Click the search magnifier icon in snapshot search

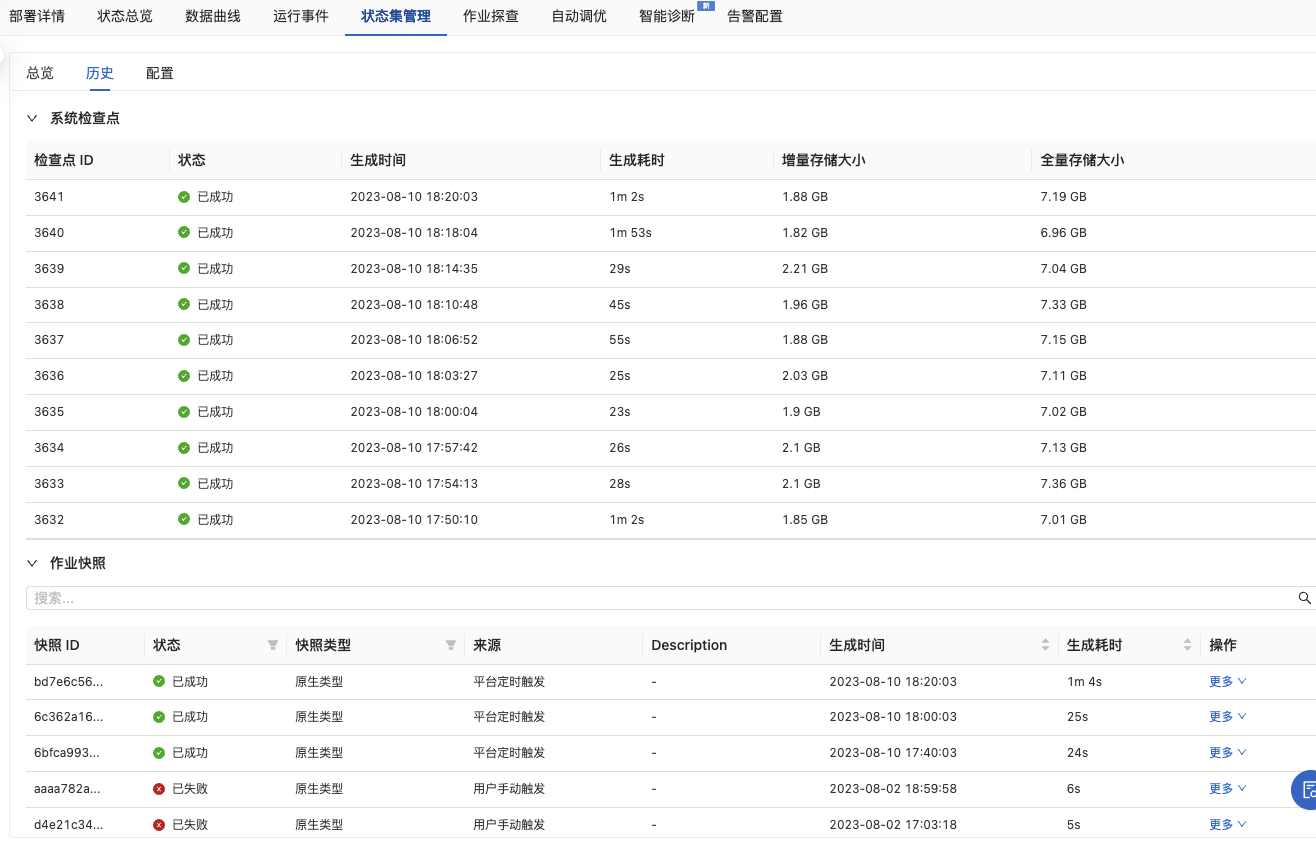pos(1304,598)
